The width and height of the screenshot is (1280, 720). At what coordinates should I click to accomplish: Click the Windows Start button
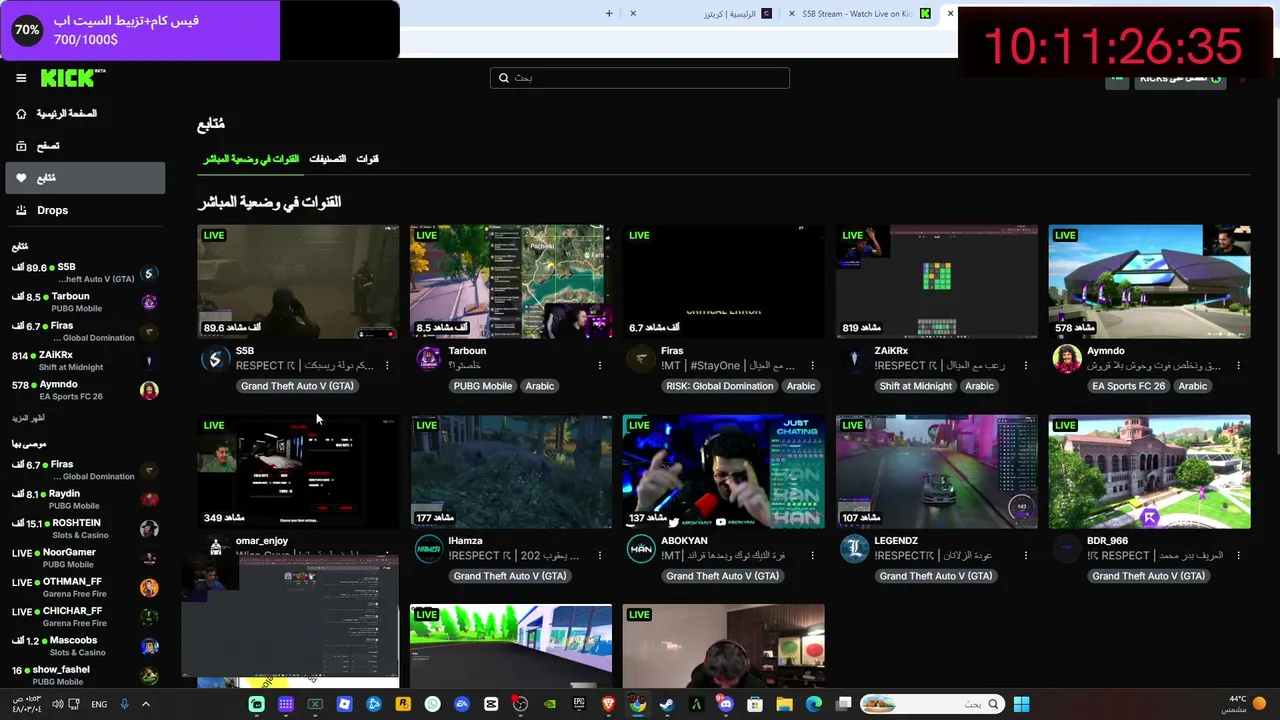coord(1021,704)
